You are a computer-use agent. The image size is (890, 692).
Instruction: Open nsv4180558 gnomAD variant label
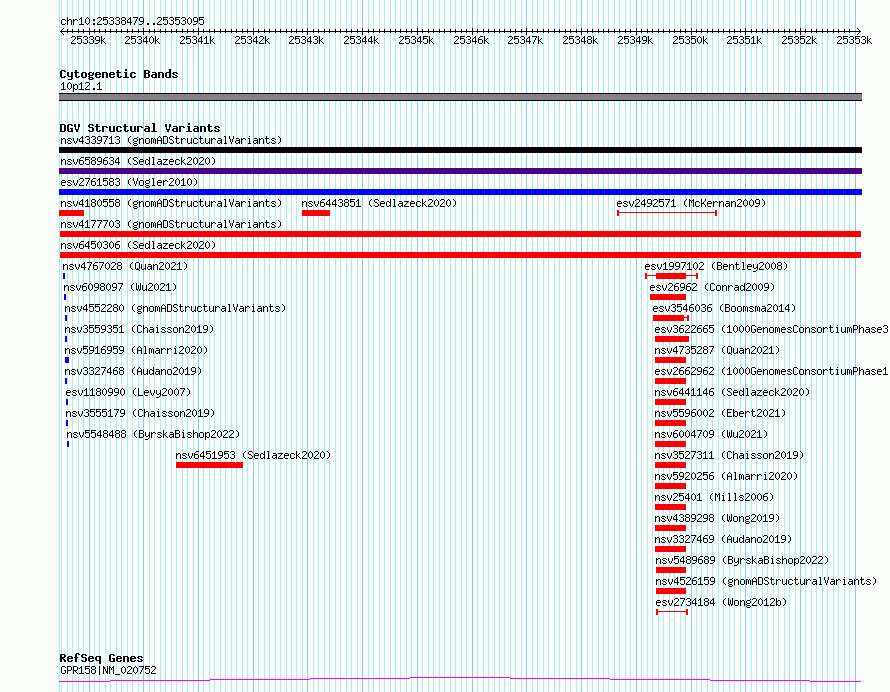(171, 203)
